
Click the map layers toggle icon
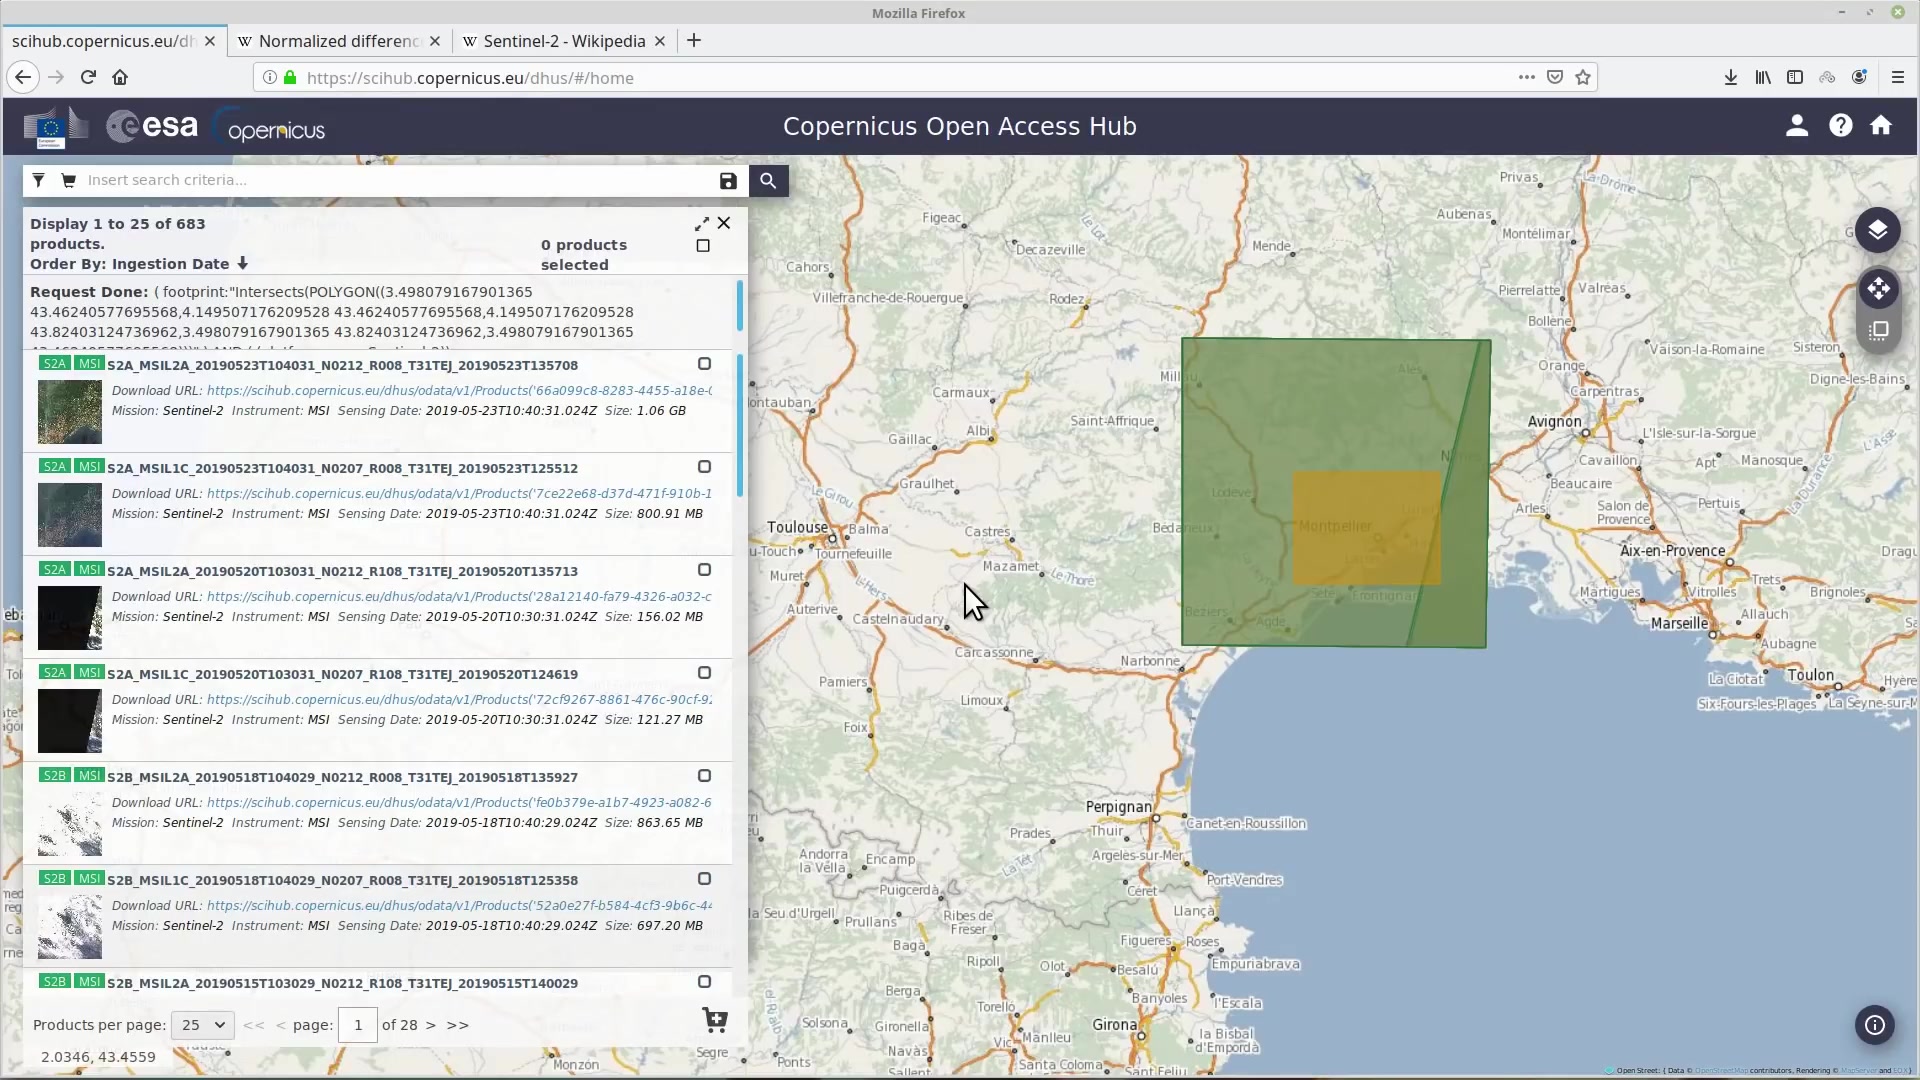[x=1879, y=231]
